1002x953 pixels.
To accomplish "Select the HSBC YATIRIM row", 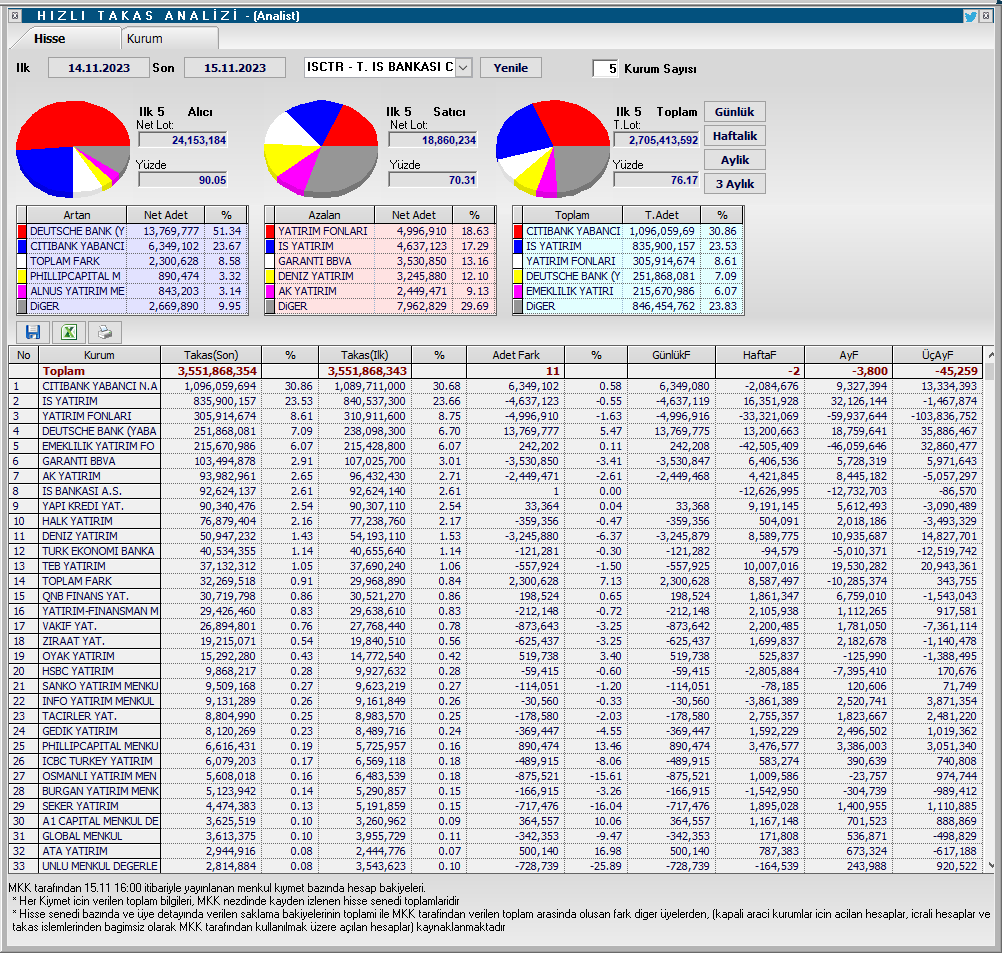I will pyautogui.click(x=495, y=671).
